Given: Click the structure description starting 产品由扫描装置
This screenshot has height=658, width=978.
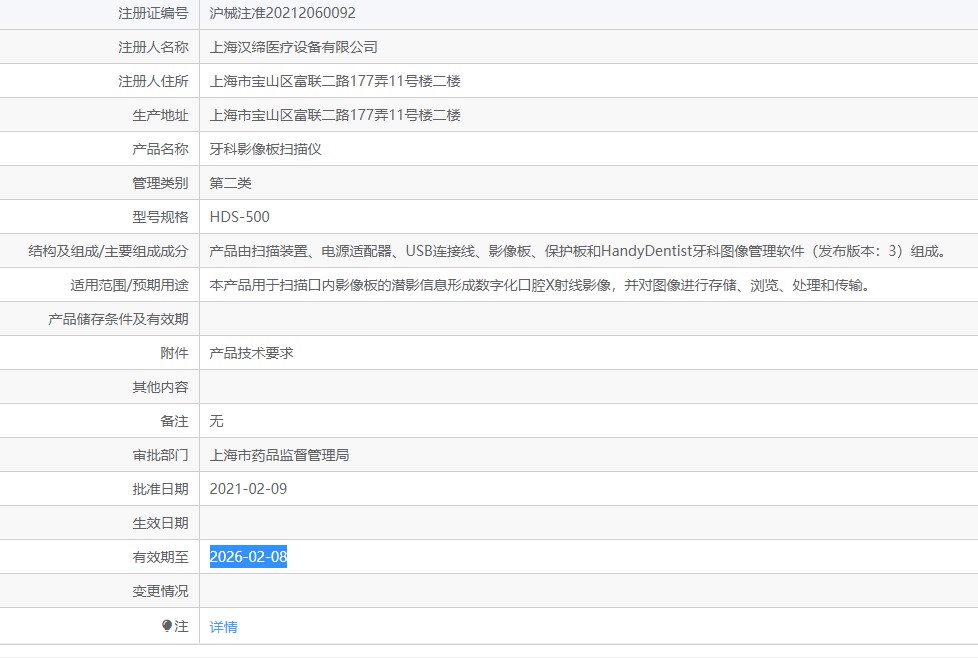Looking at the screenshot, I should [579, 251].
